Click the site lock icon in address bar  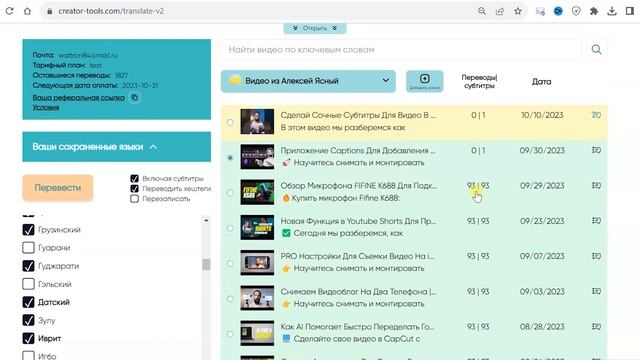pyautogui.click(x=50, y=11)
